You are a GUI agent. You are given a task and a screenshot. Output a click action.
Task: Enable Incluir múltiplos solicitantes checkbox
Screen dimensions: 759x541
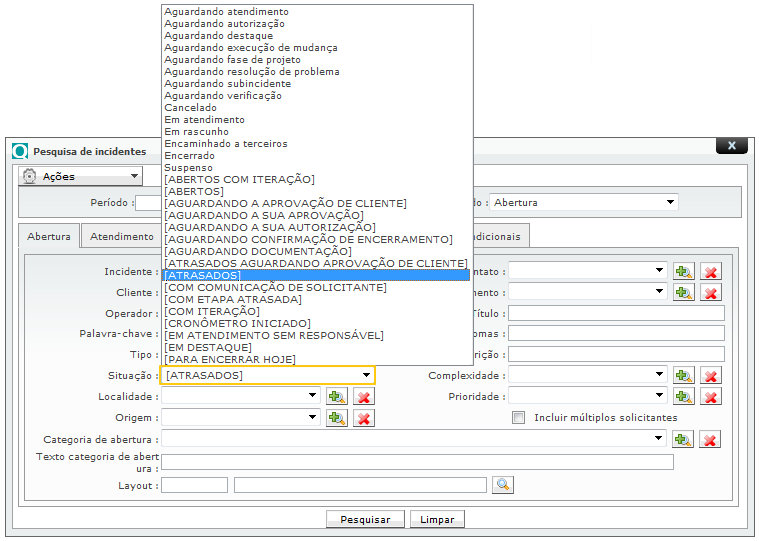click(x=518, y=418)
